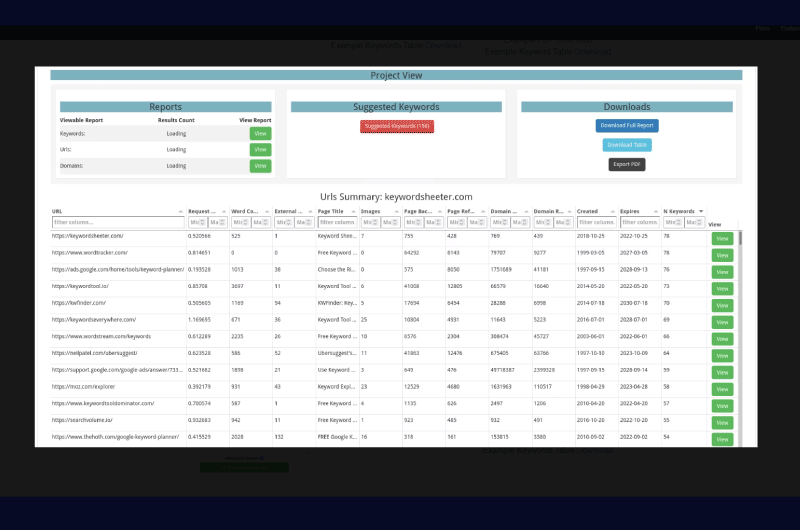Sort by External column arrow
This screenshot has width=800, height=530.
(310, 212)
